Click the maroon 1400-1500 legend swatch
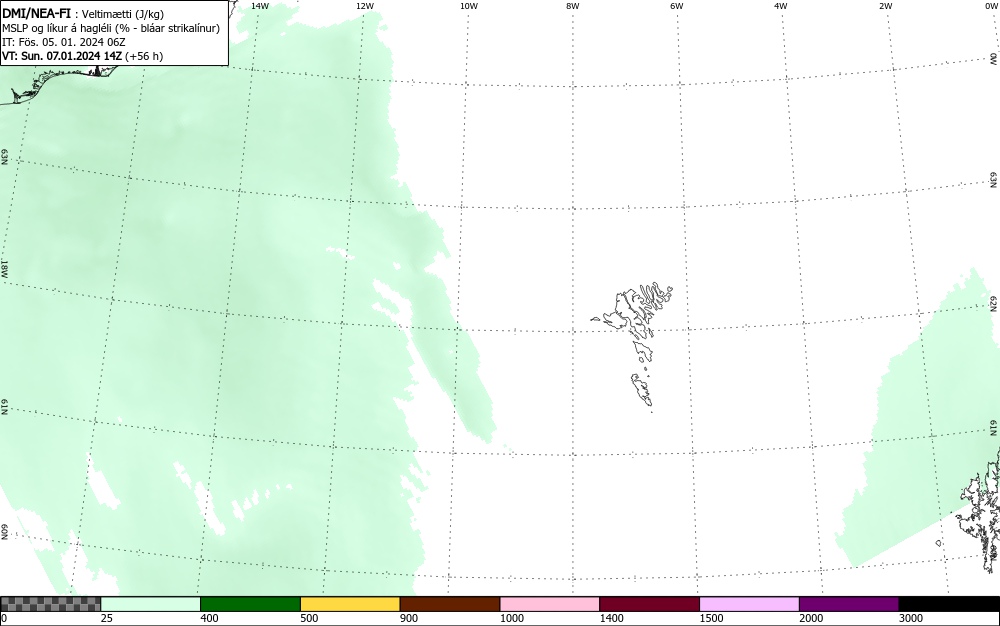Image resolution: width=1000 pixels, height=626 pixels. [x=649, y=604]
